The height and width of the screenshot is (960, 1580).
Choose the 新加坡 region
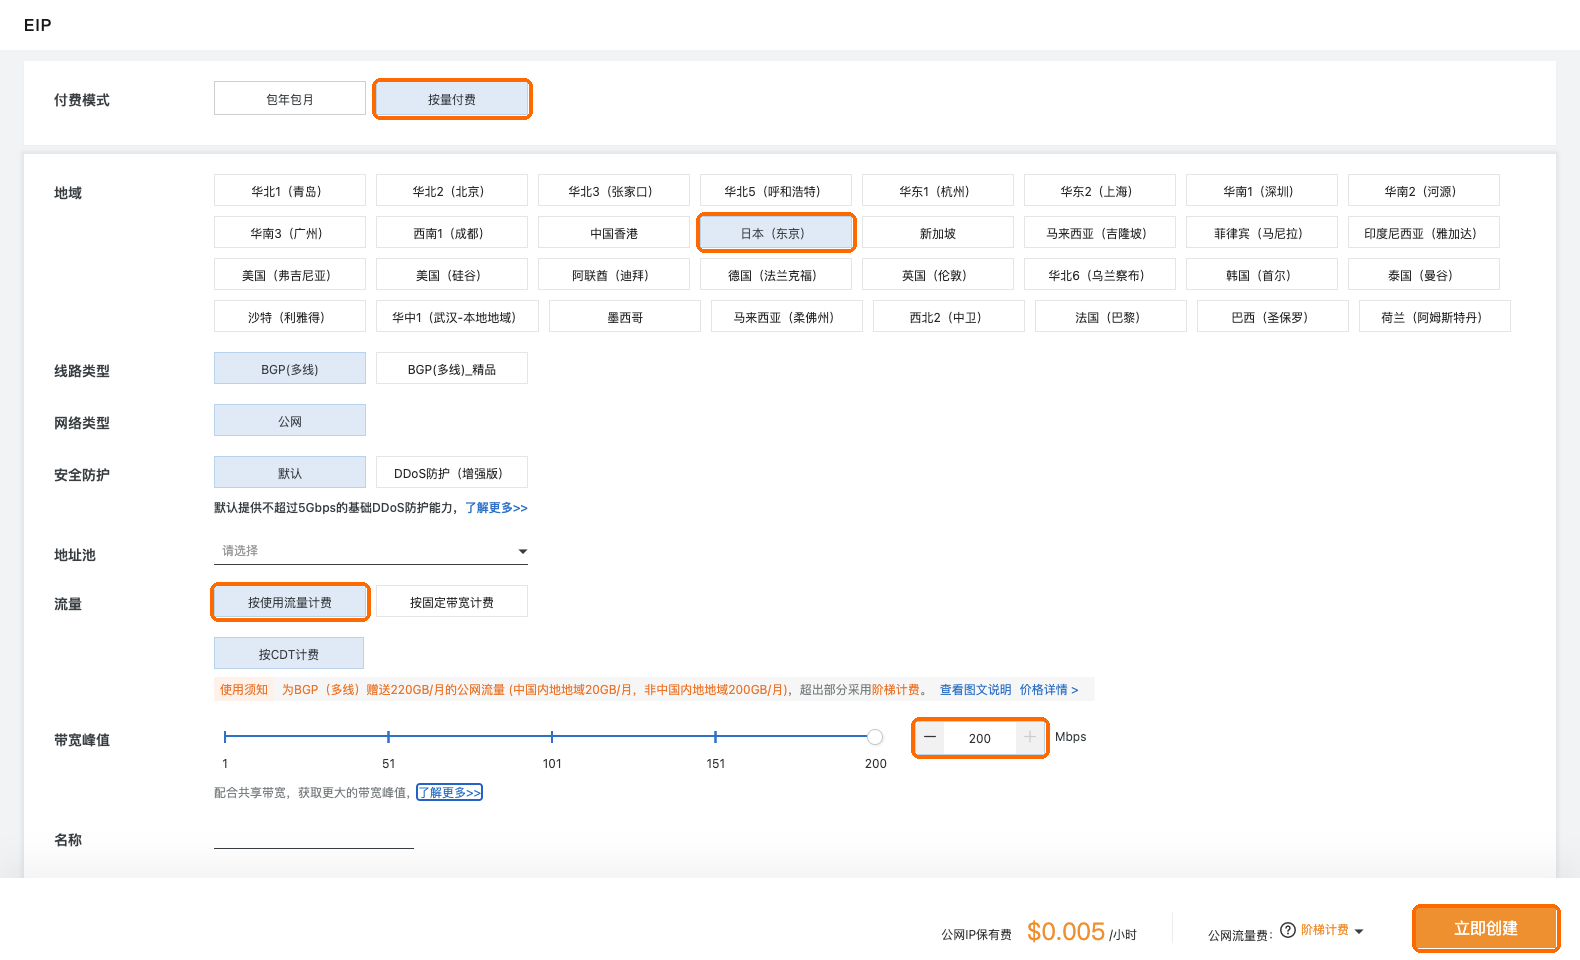point(938,233)
